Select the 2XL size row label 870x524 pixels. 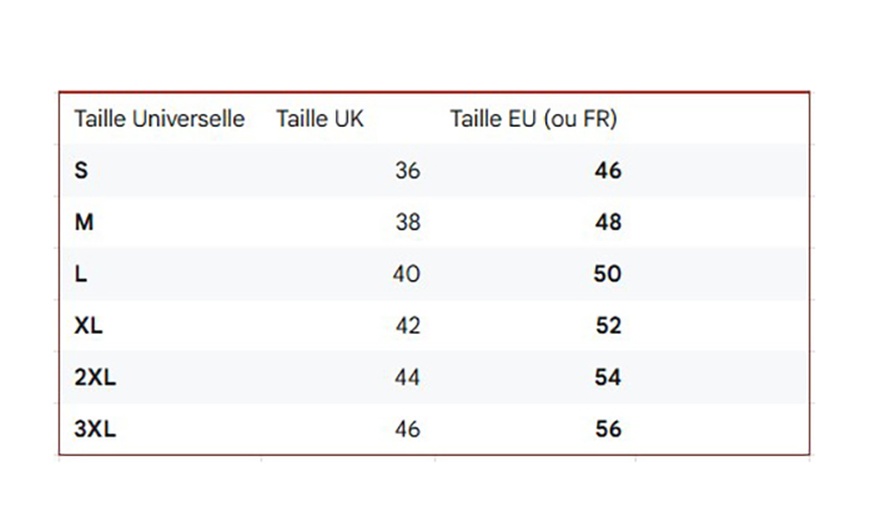click(95, 378)
